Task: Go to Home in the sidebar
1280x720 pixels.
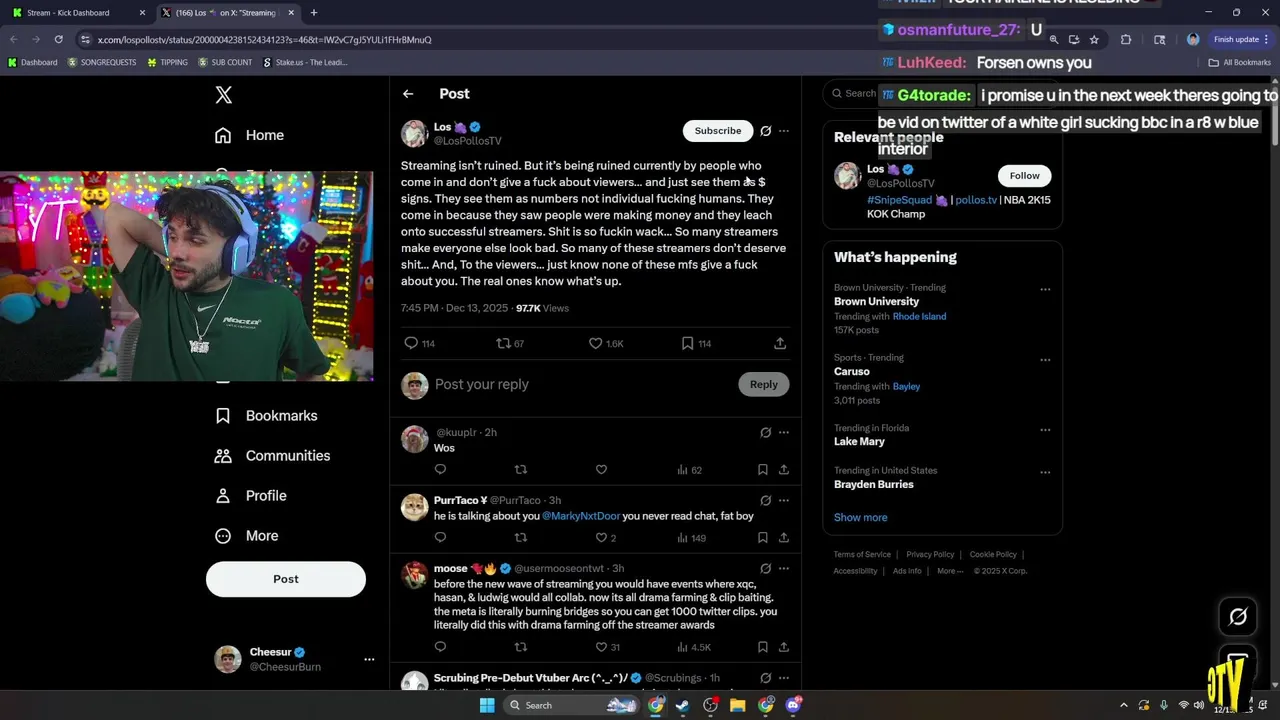Action: click(x=250, y=135)
